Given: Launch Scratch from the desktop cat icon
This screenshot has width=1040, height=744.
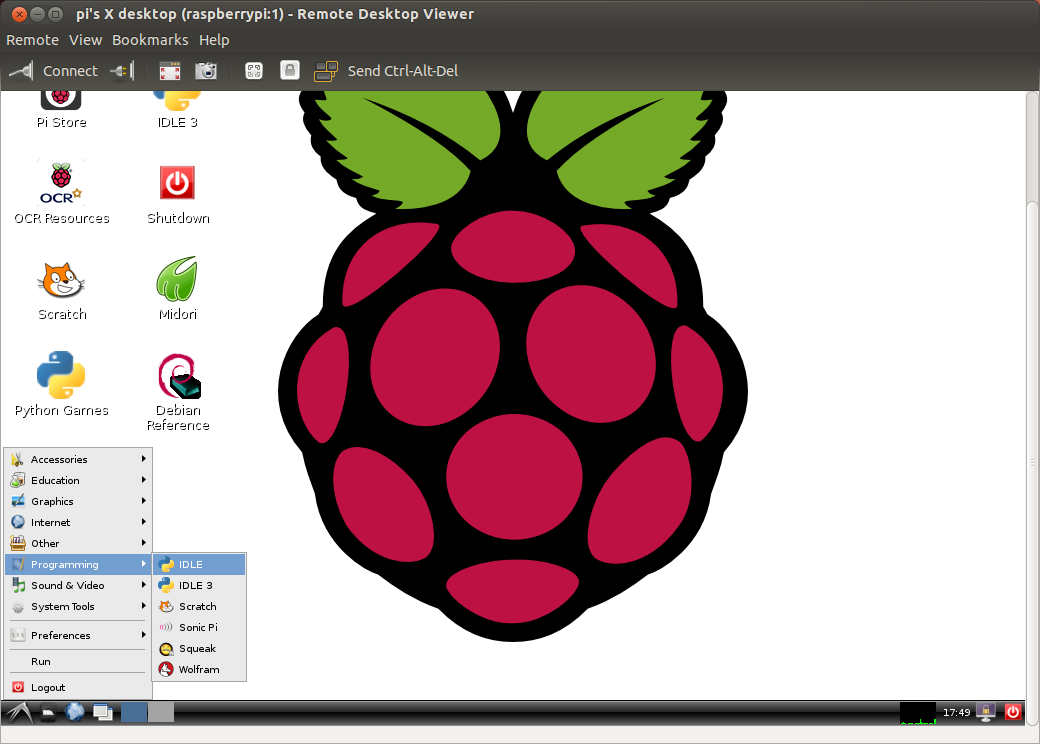Looking at the screenshot, I should tap(62, 290).
